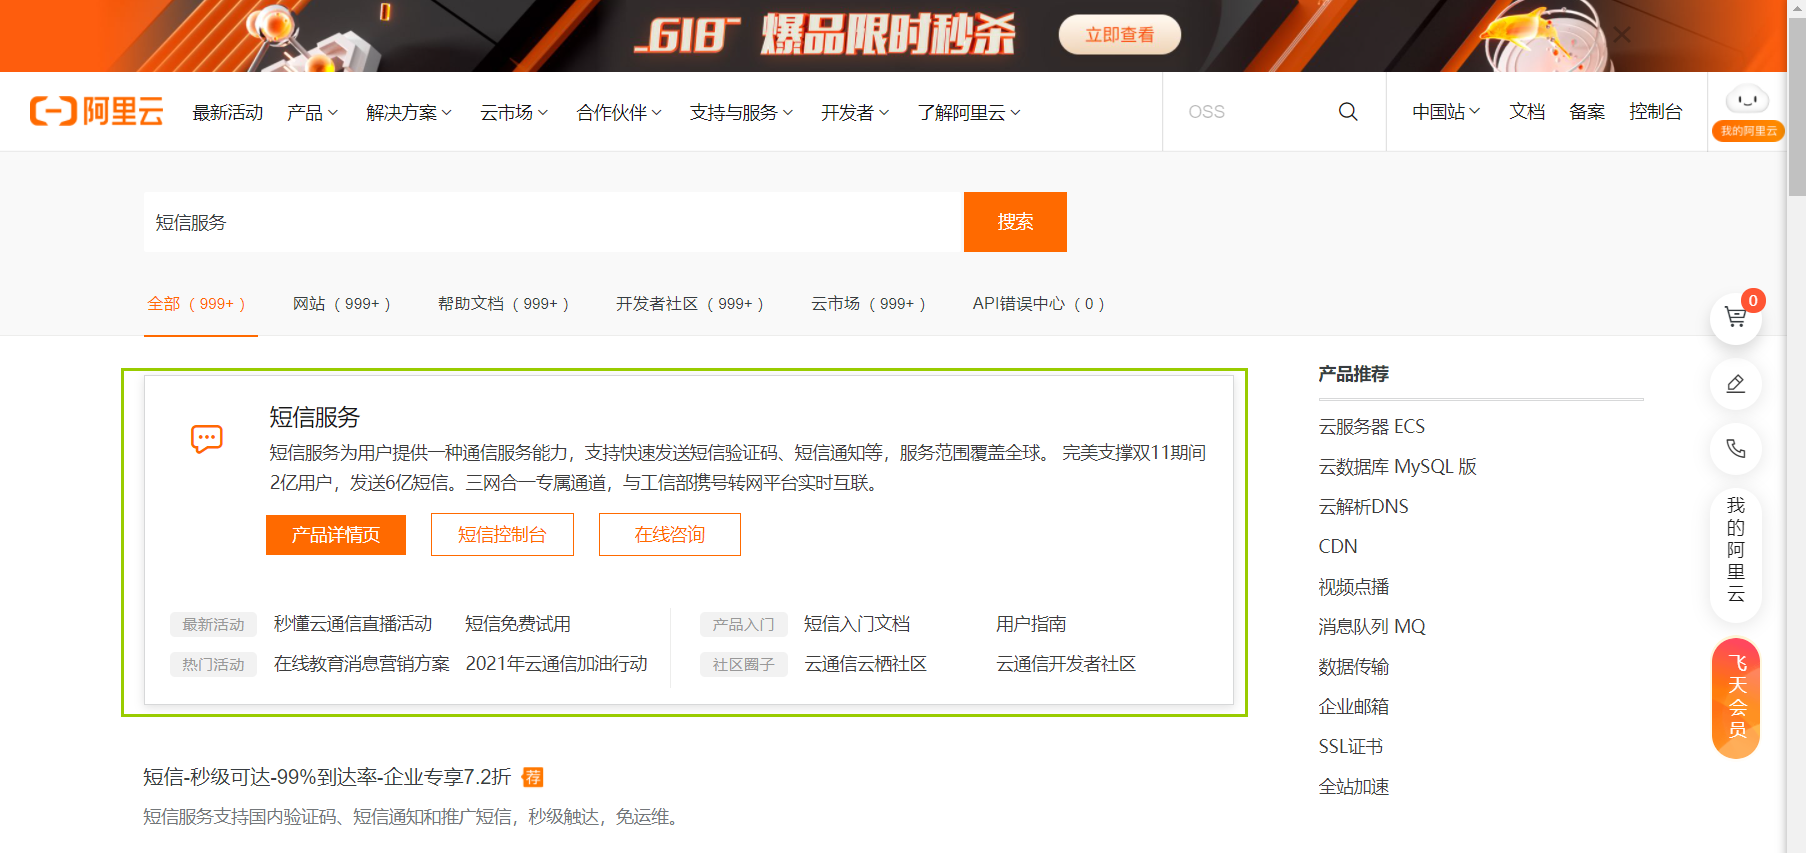This screenshot has width=1806, height=853.
Task: Click the SMS chat bubble icon
Action: tap(207, 439)
